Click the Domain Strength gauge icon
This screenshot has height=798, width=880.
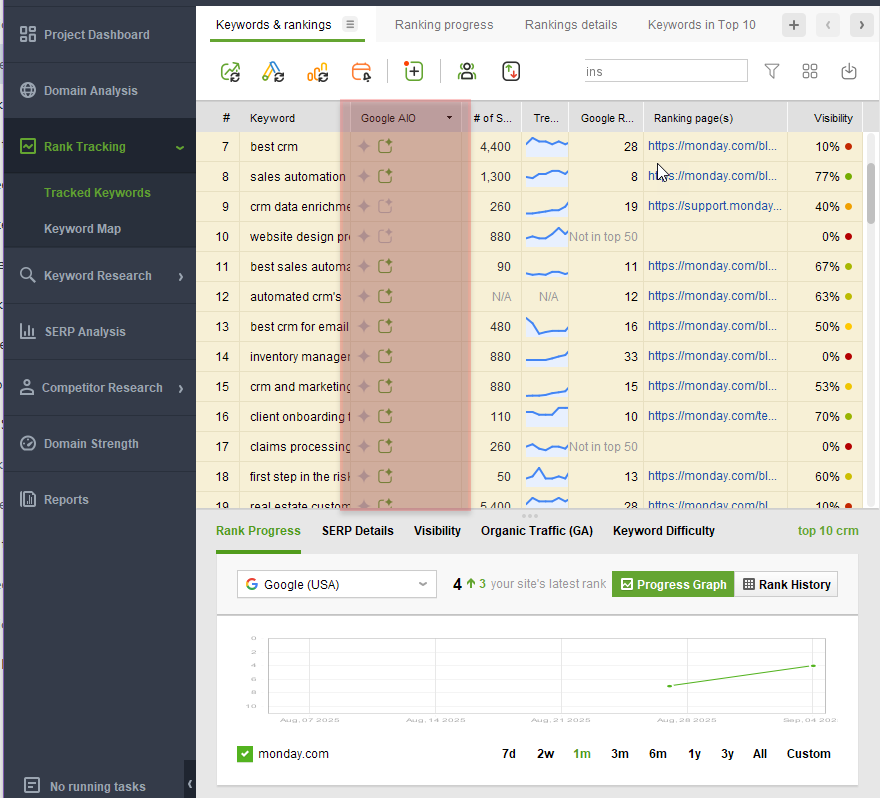point(28,443)
